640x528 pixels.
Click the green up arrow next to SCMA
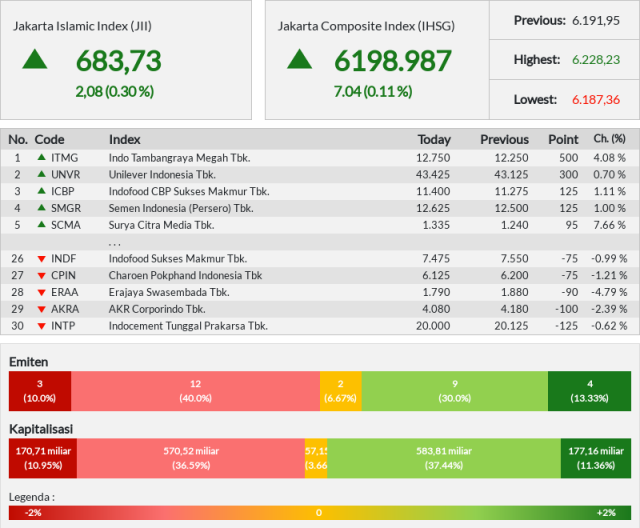(x=41, y=224)
